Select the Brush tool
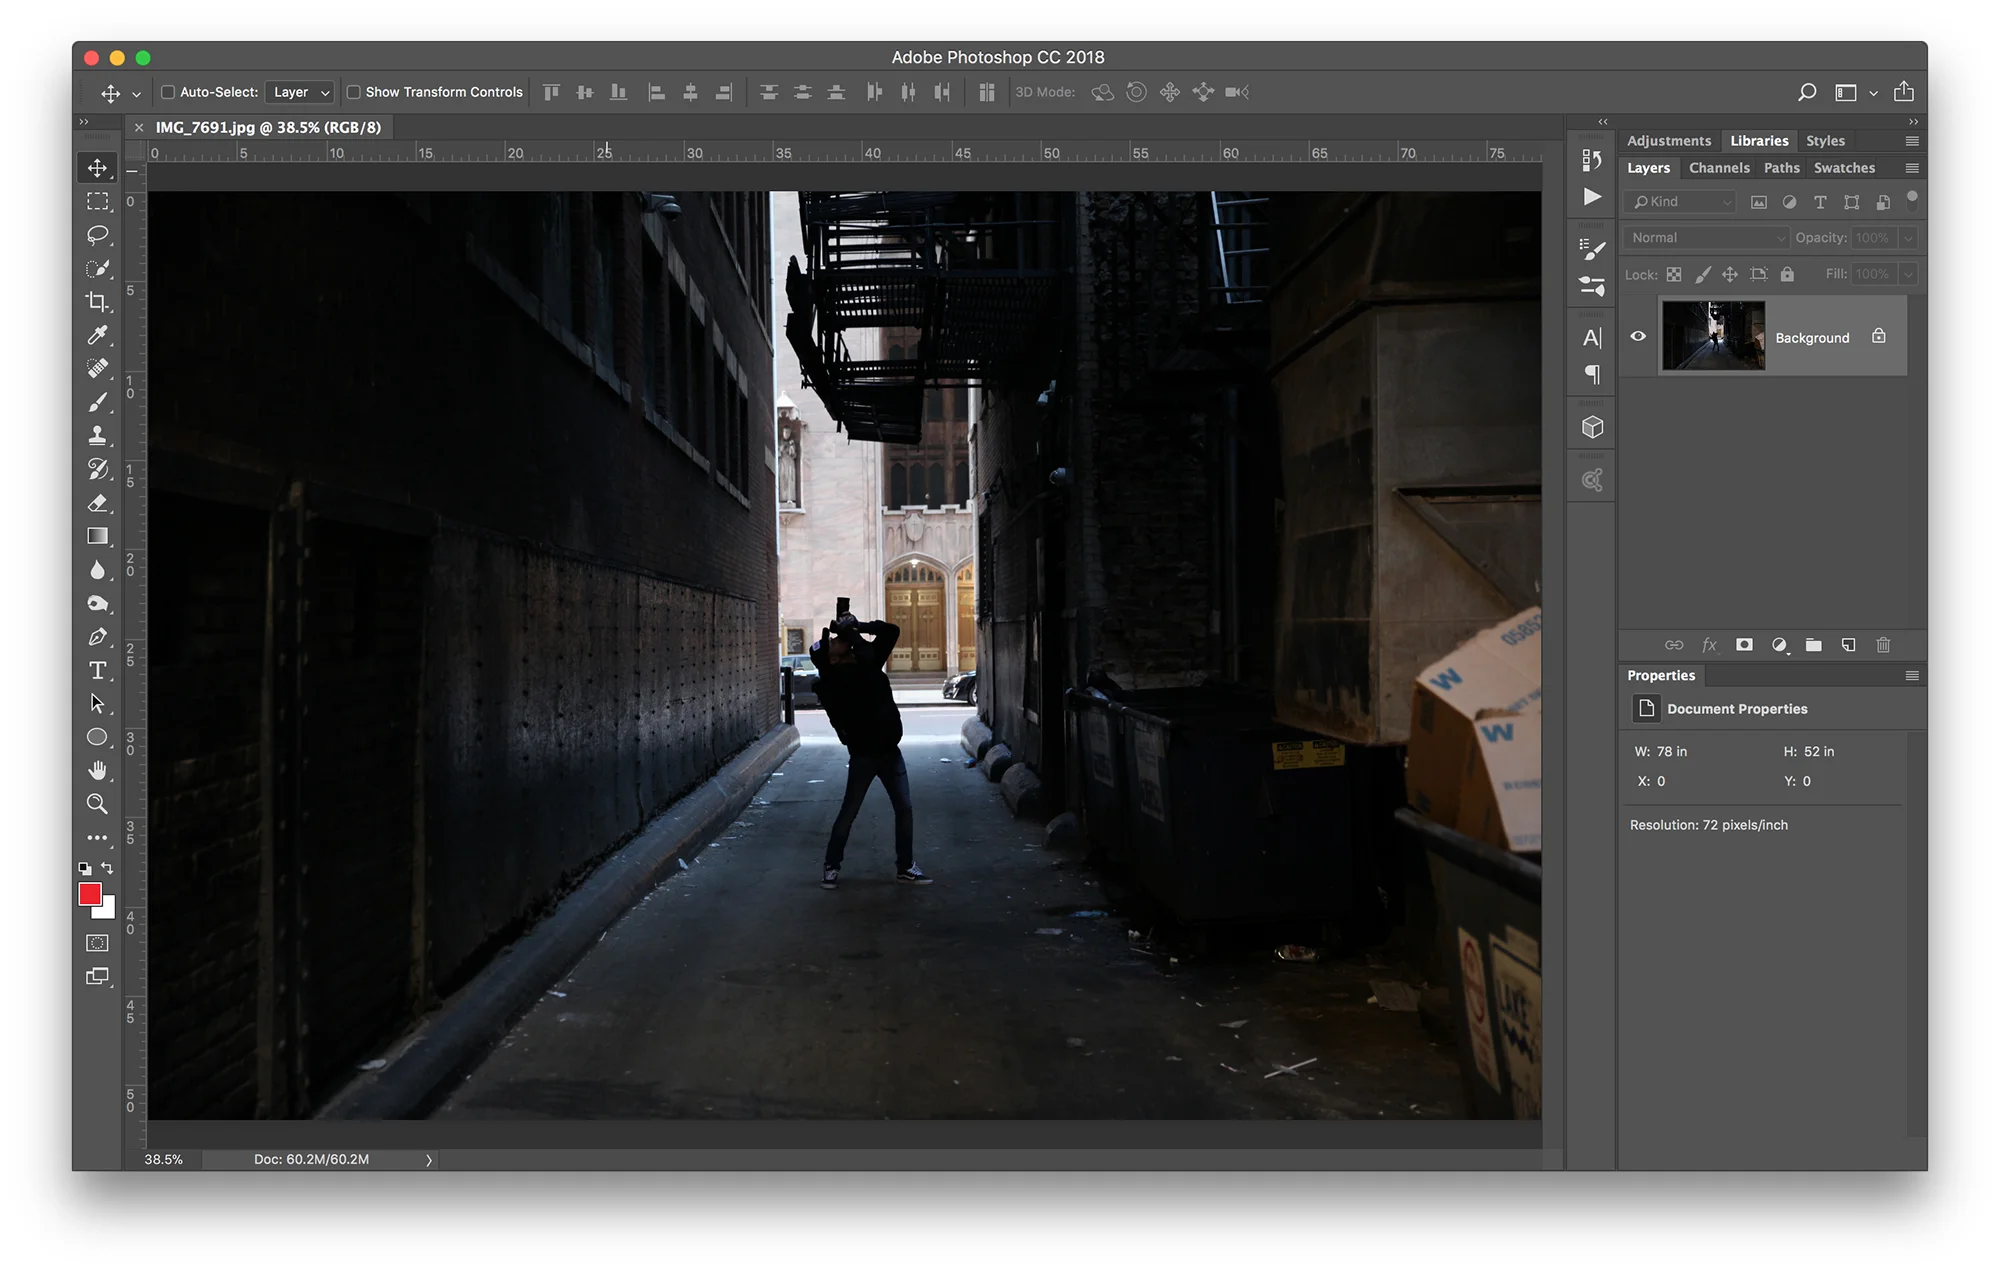Image resolution: width=2000 pixels, height=1274 pixels. (97, 402)
